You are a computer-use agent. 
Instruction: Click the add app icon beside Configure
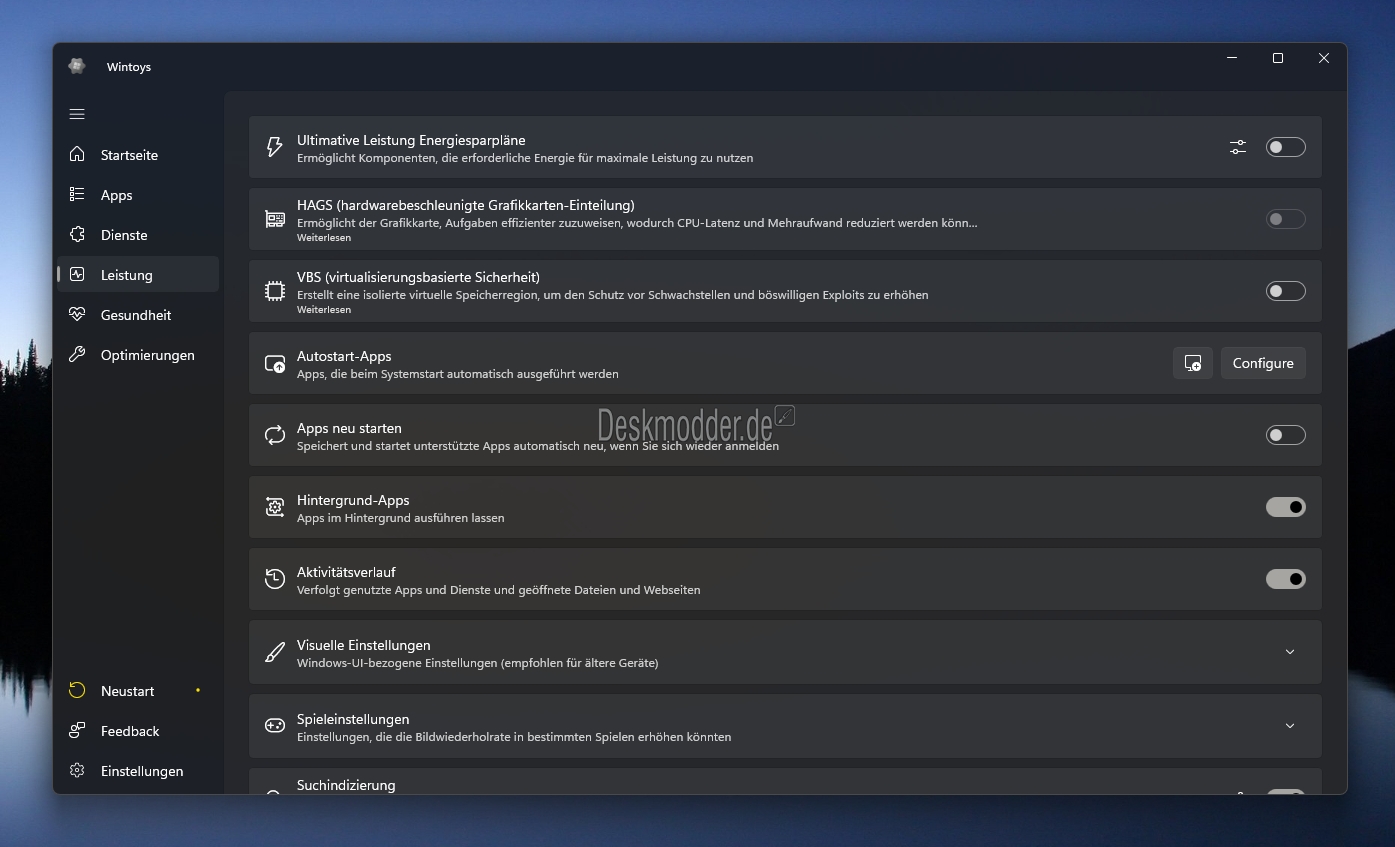[1193, 363]
